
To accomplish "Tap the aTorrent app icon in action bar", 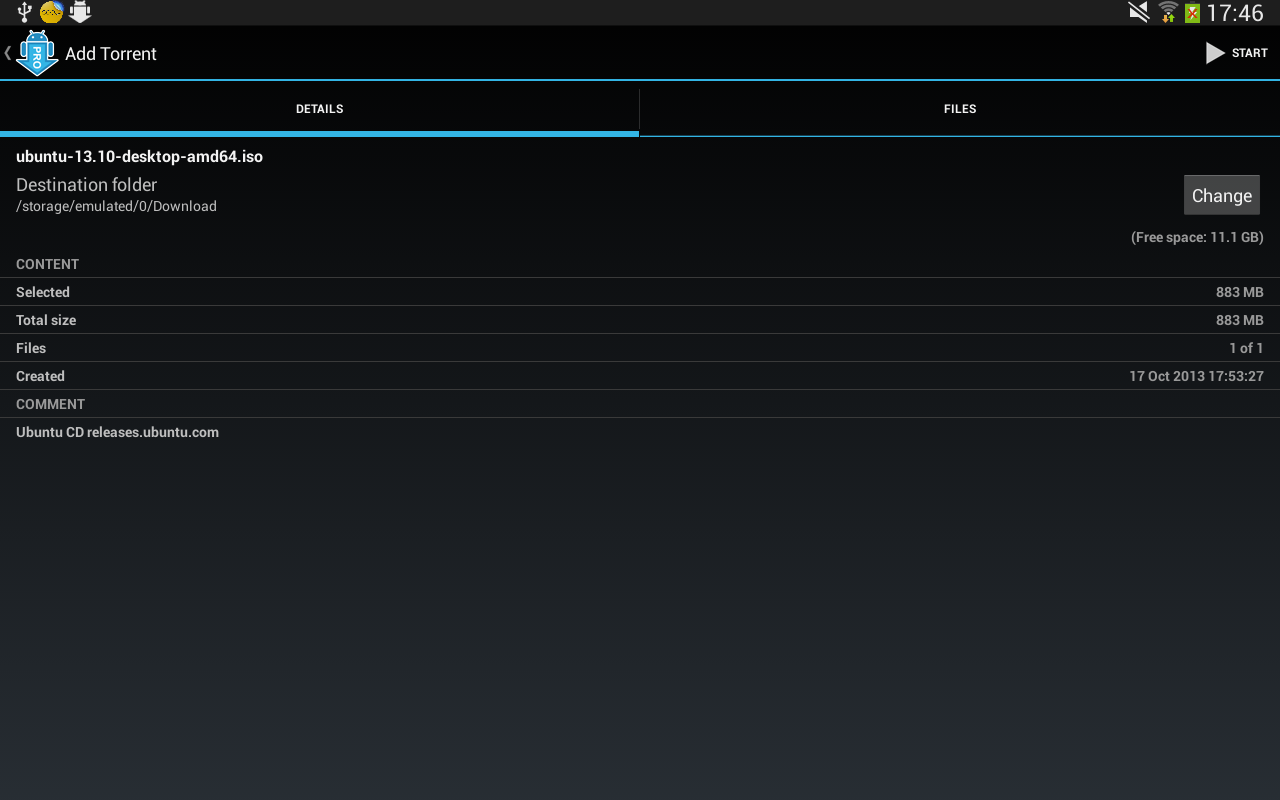I will tap(36, 52).
